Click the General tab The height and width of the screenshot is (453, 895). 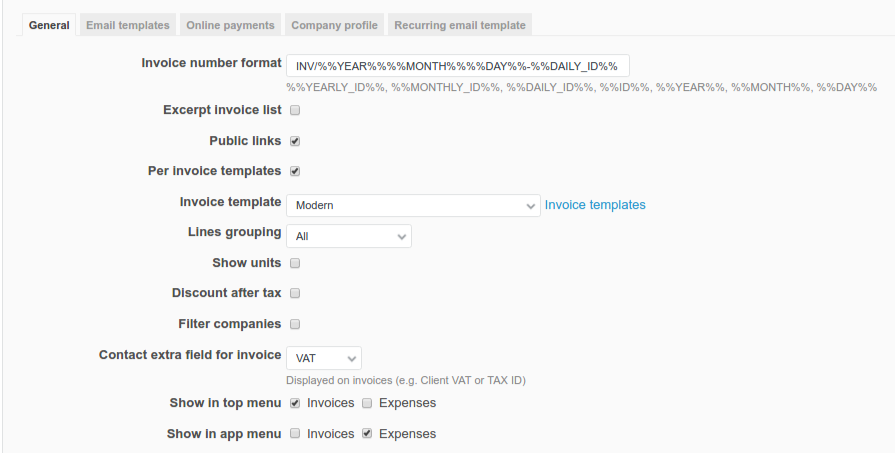tap(49, 25)
